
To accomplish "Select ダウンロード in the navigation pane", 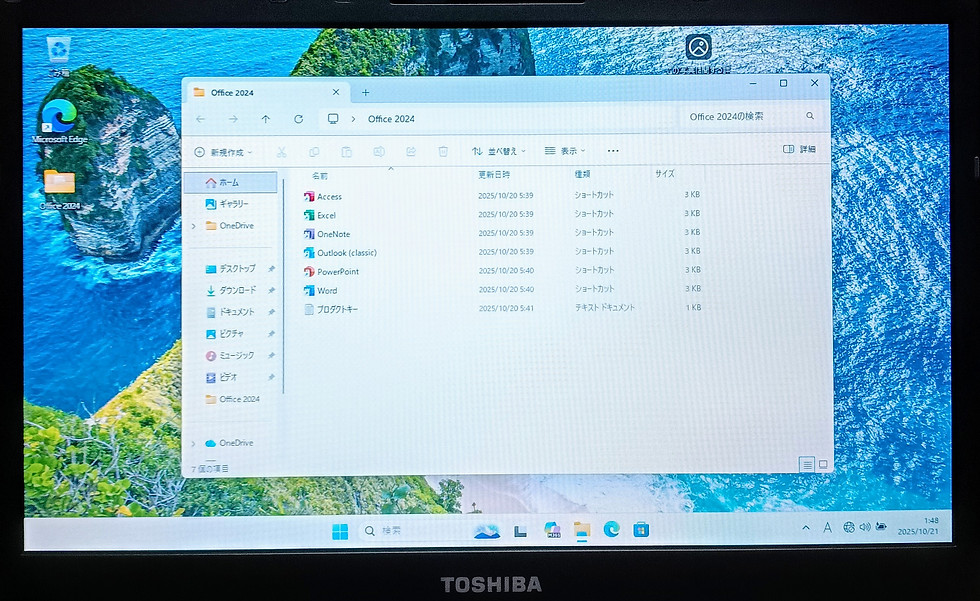I will 232,291.
